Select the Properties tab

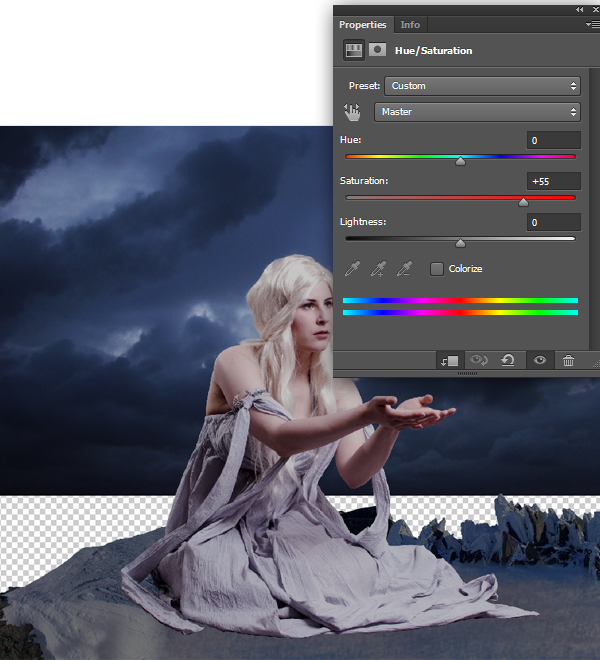pyautogui.click(x=362, y=25)
